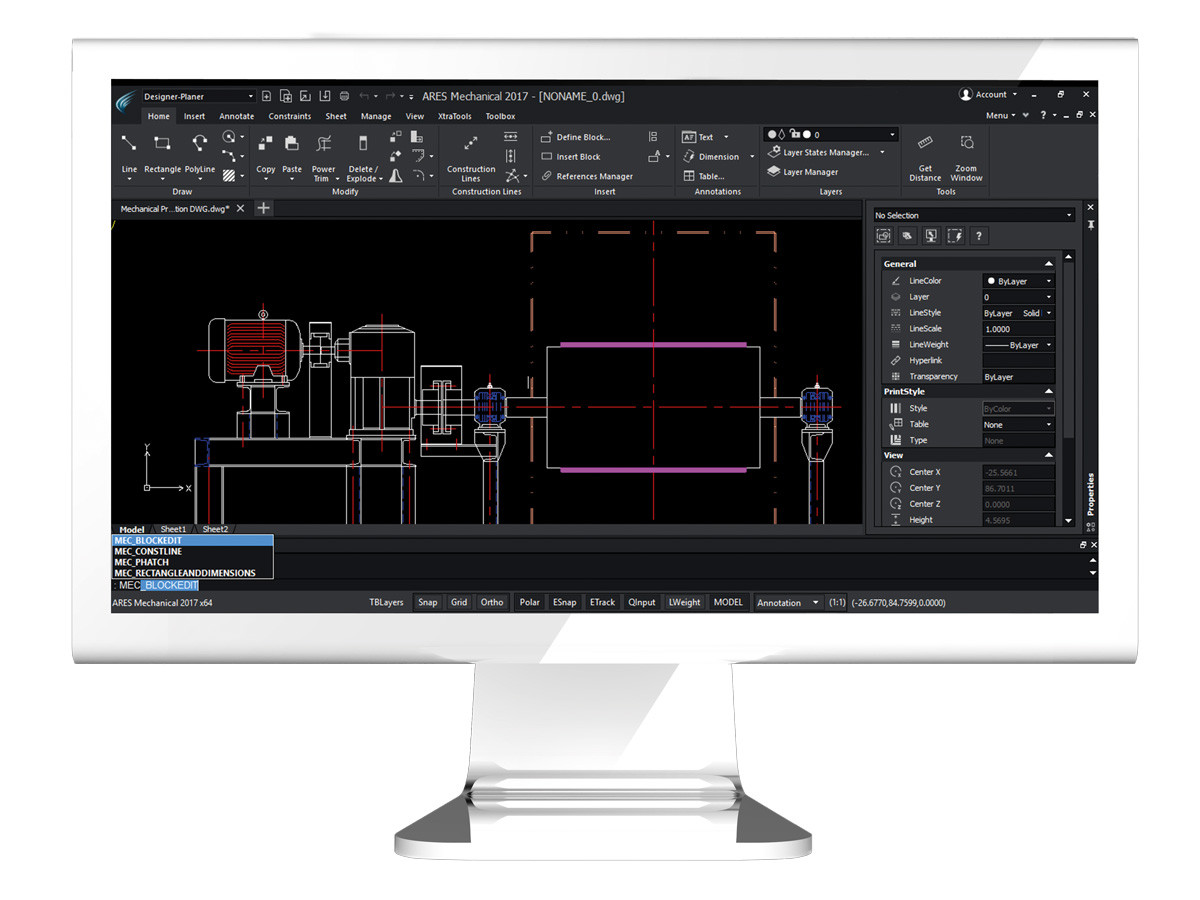Click the Quick Select lightning icon in Properties

coord(955,236)
